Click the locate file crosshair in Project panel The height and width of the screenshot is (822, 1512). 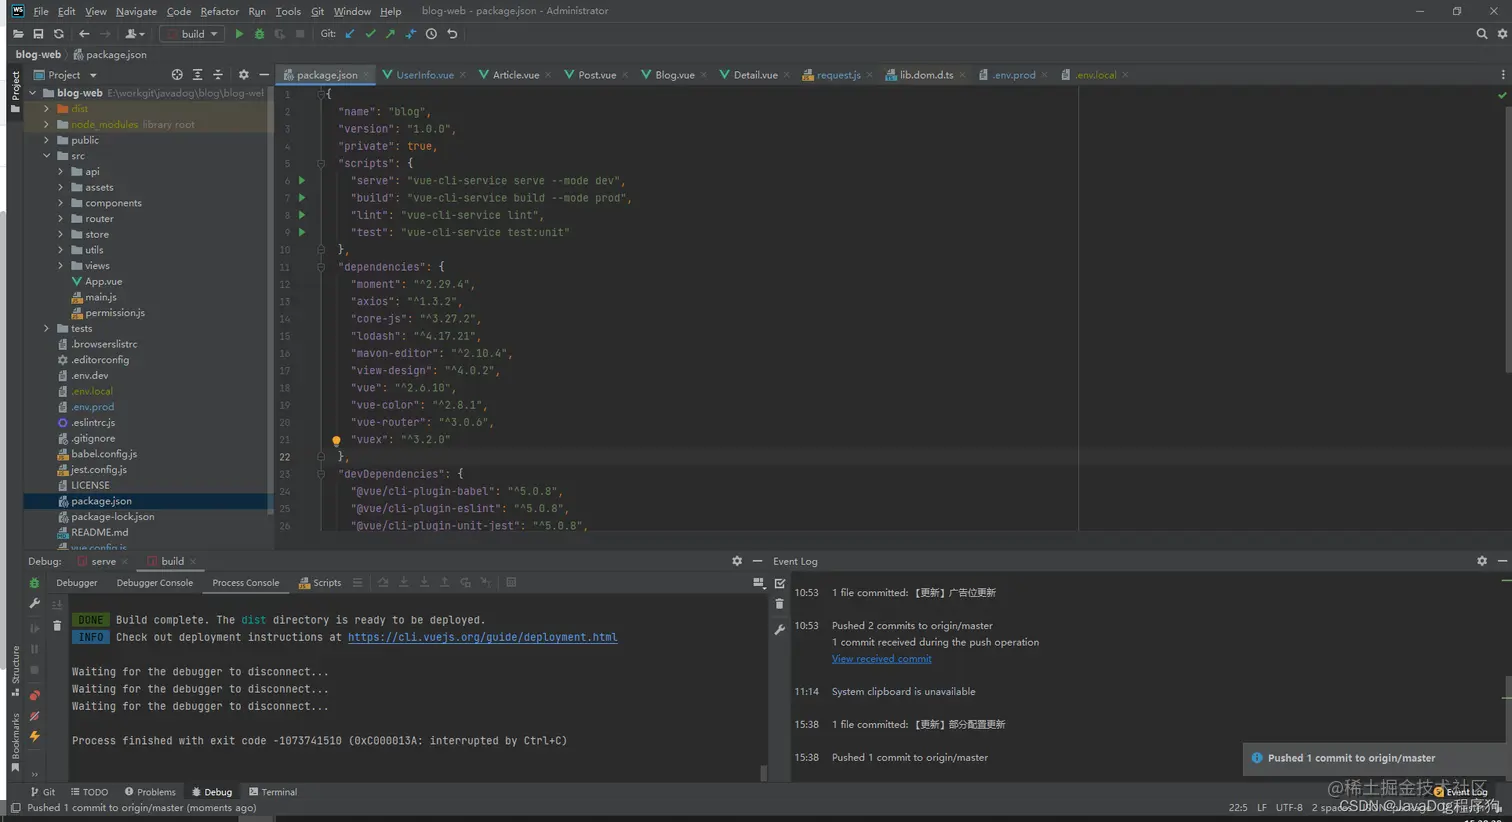pyautogui.click(x=177, y=75)
